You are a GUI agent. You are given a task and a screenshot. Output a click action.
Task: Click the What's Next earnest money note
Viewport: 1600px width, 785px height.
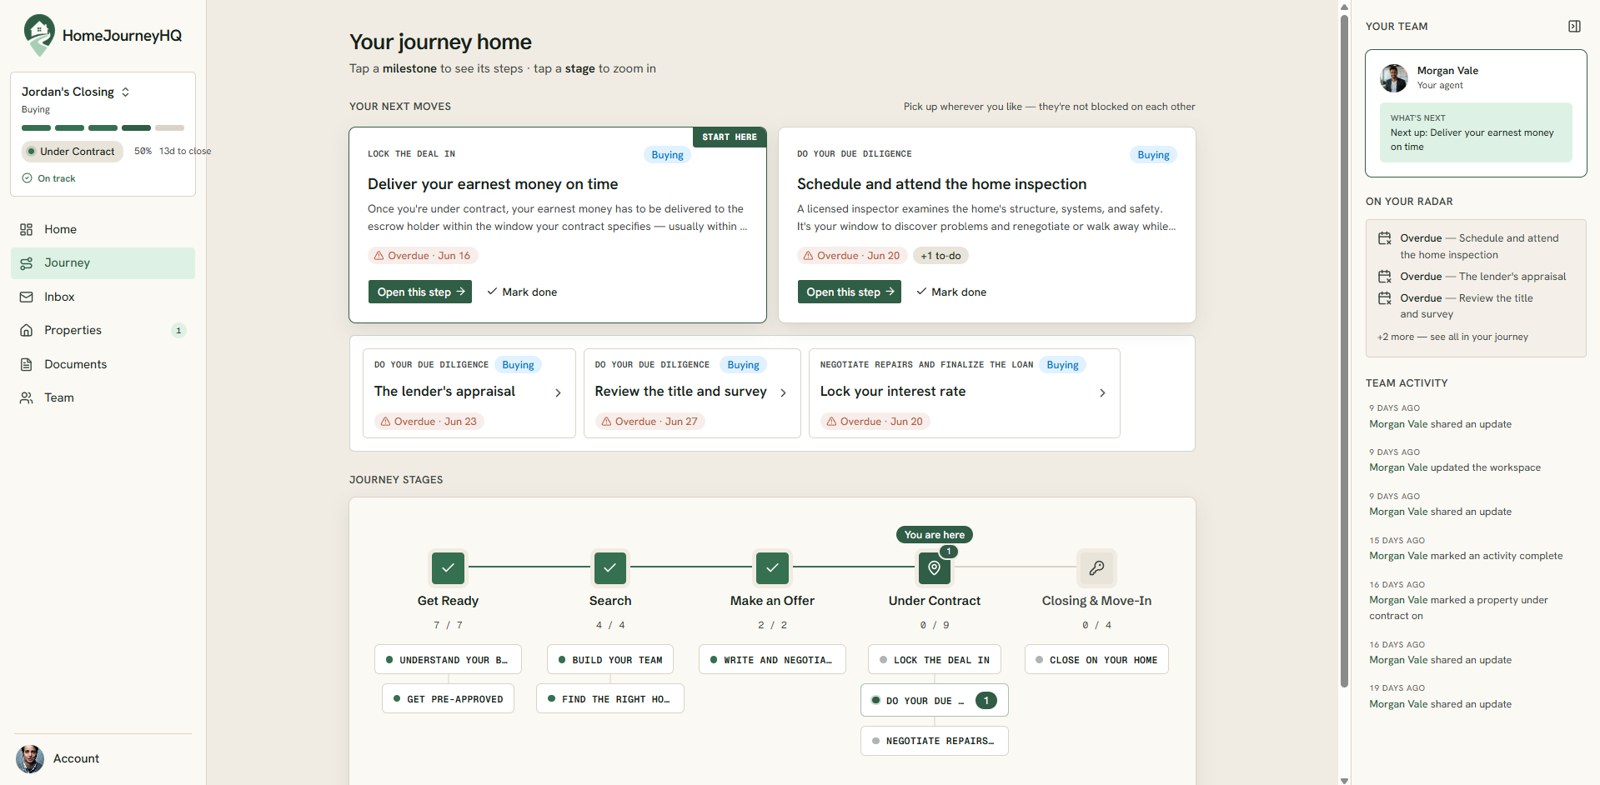click(x=1476, y=132)
